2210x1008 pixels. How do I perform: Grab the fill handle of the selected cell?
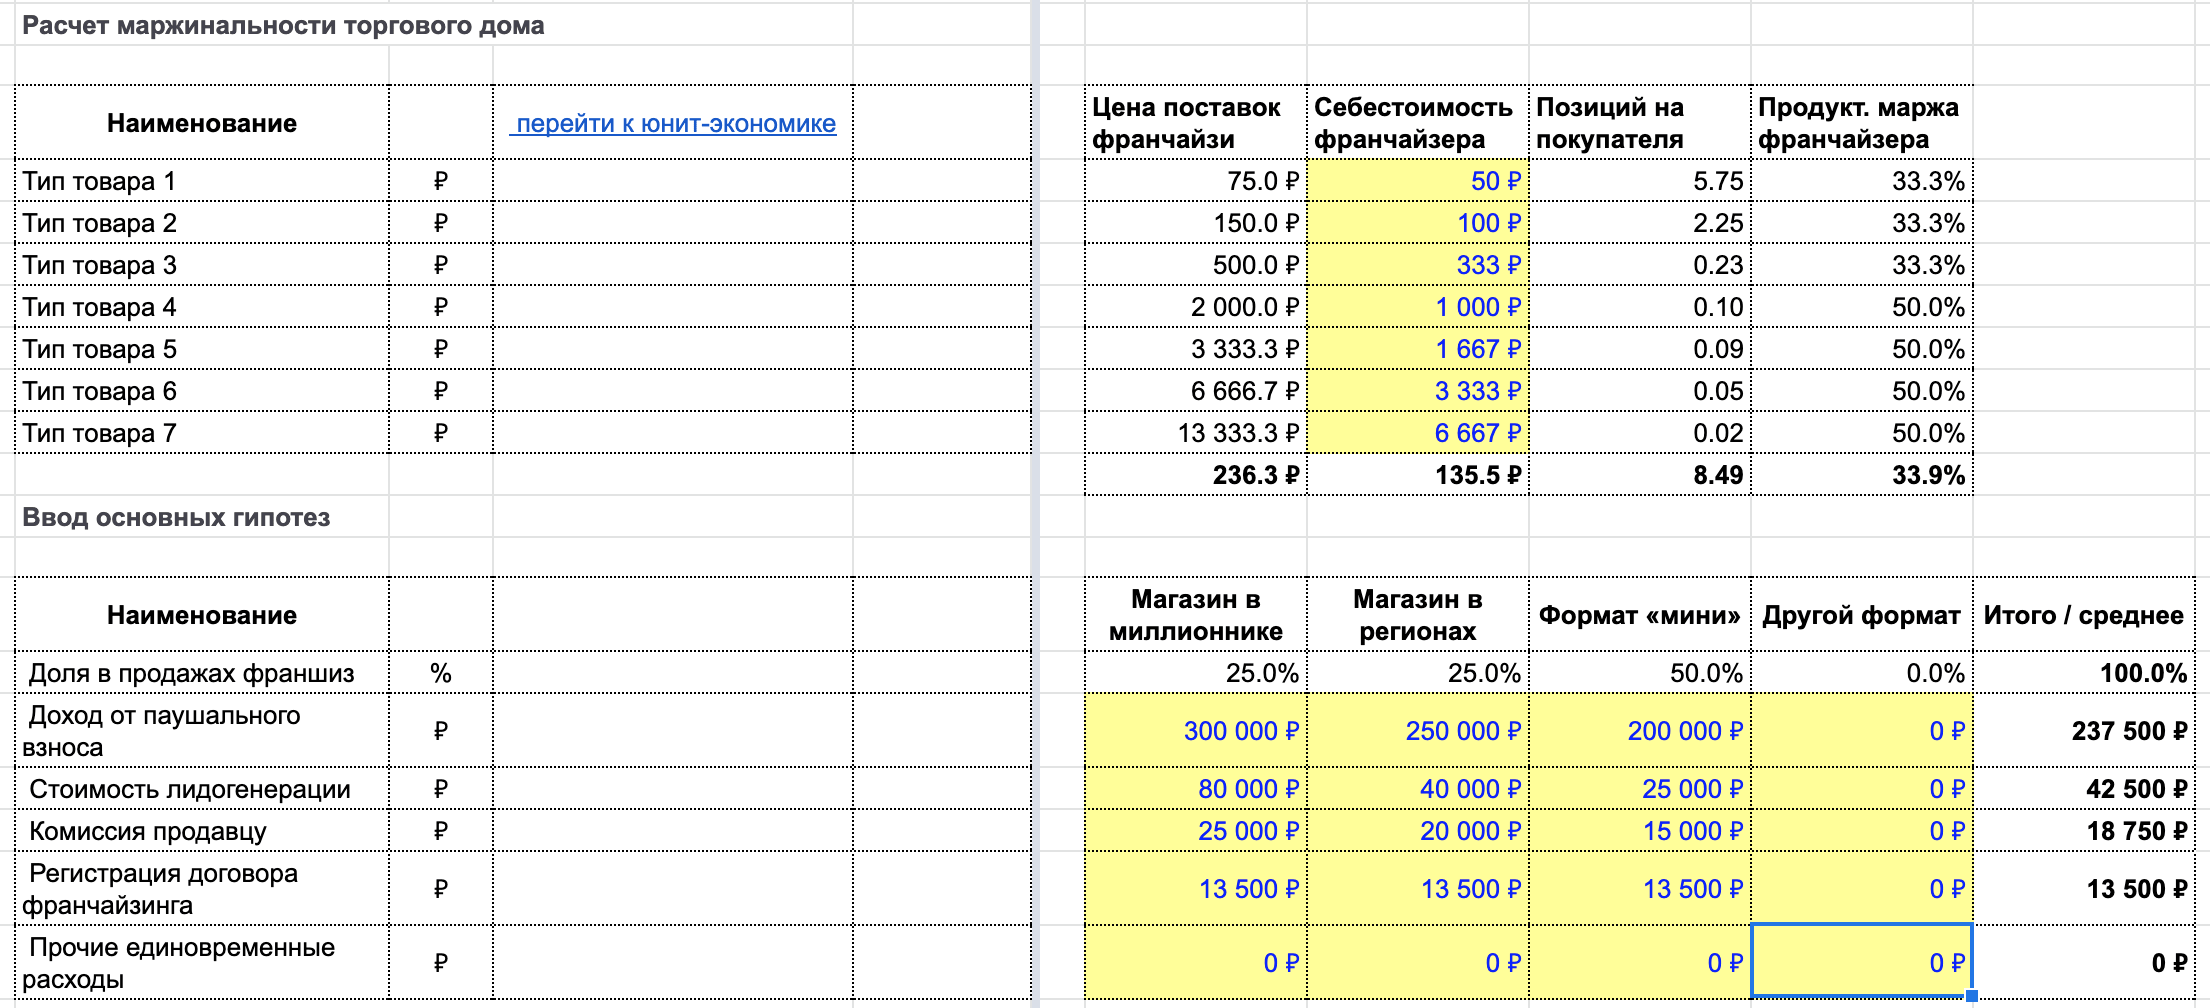click(x=1972, y=996)
